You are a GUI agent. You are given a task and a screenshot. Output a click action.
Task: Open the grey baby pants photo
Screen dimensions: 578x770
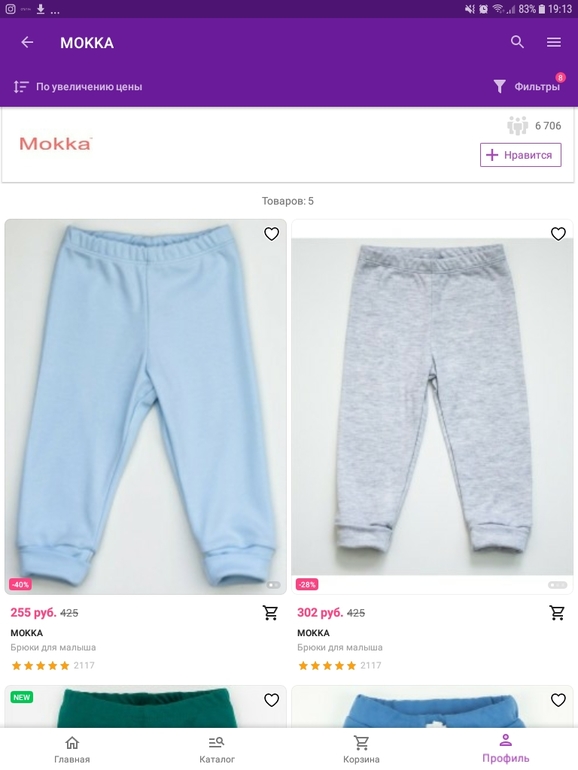(x=432, y=407)
